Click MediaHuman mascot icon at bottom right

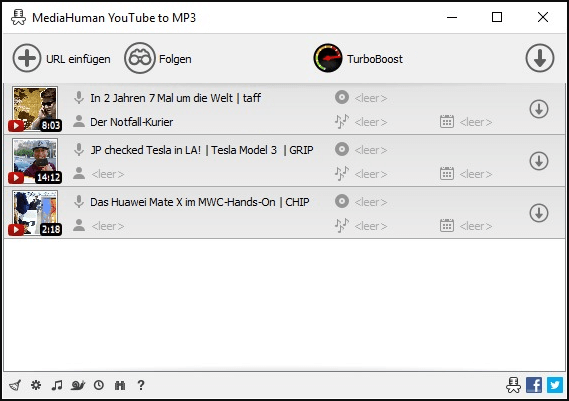pos(513,385)
